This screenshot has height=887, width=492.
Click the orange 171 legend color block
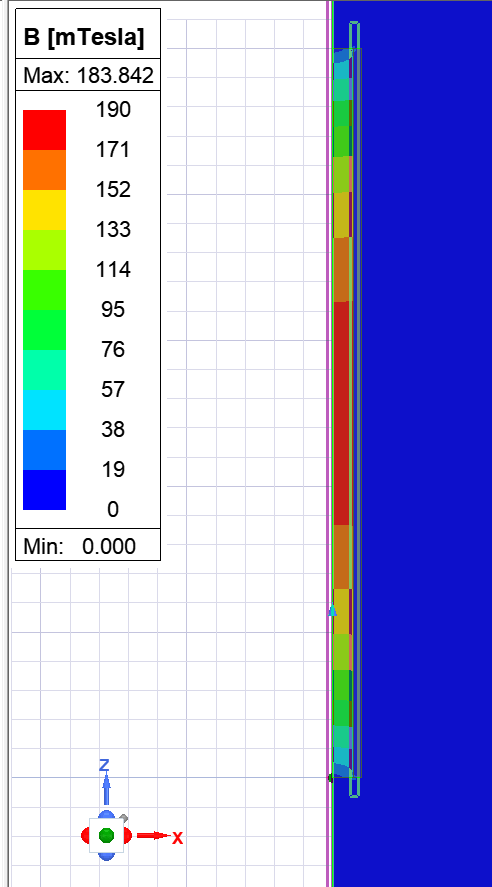(x=44, y=170)
